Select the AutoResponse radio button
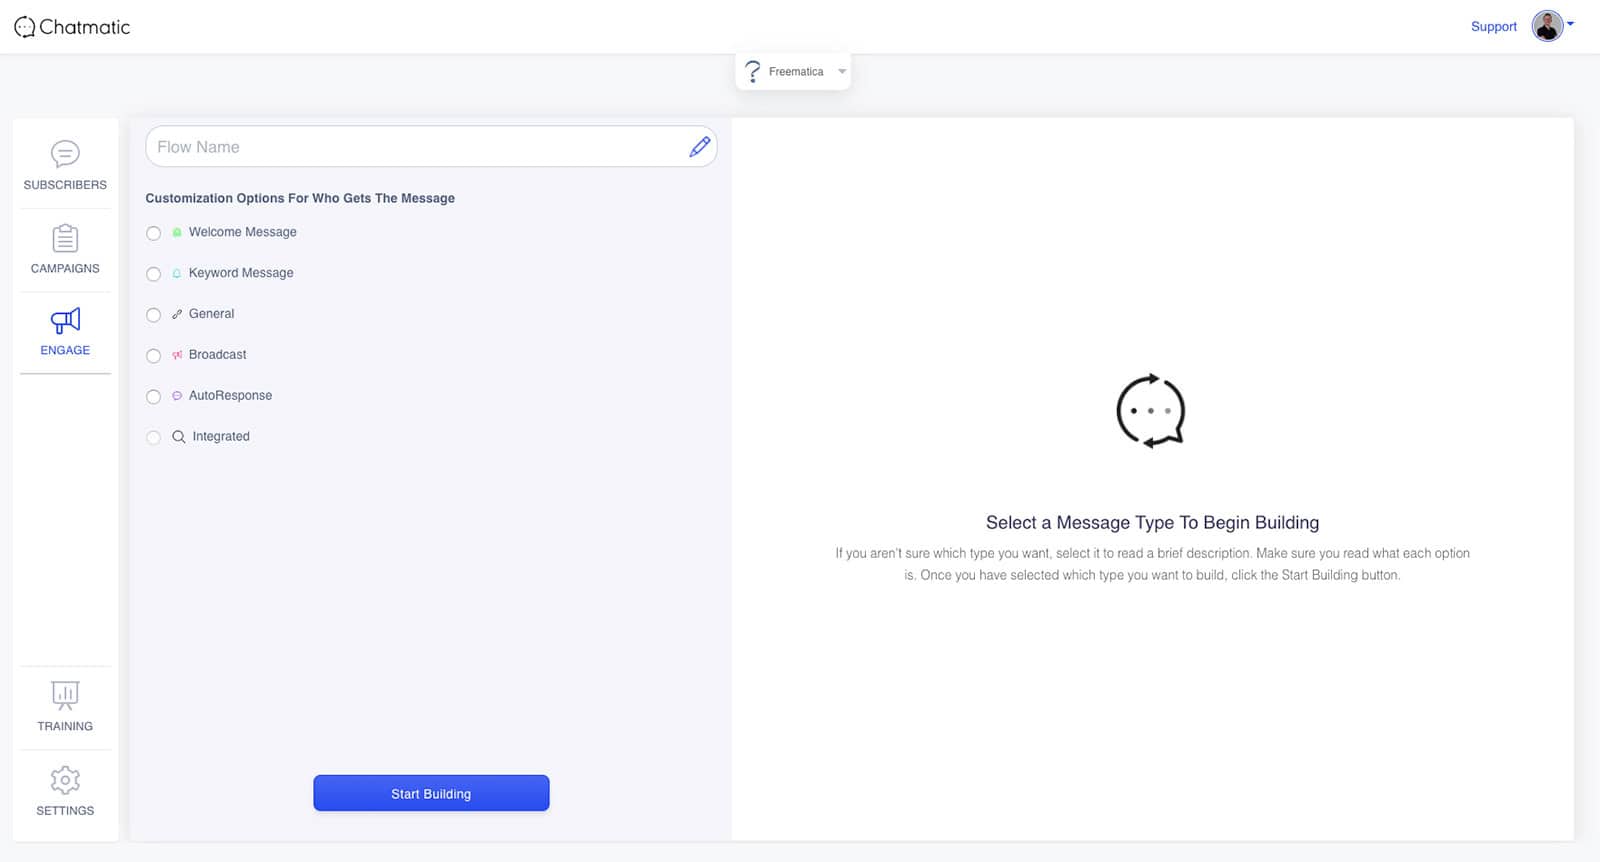 153,397
